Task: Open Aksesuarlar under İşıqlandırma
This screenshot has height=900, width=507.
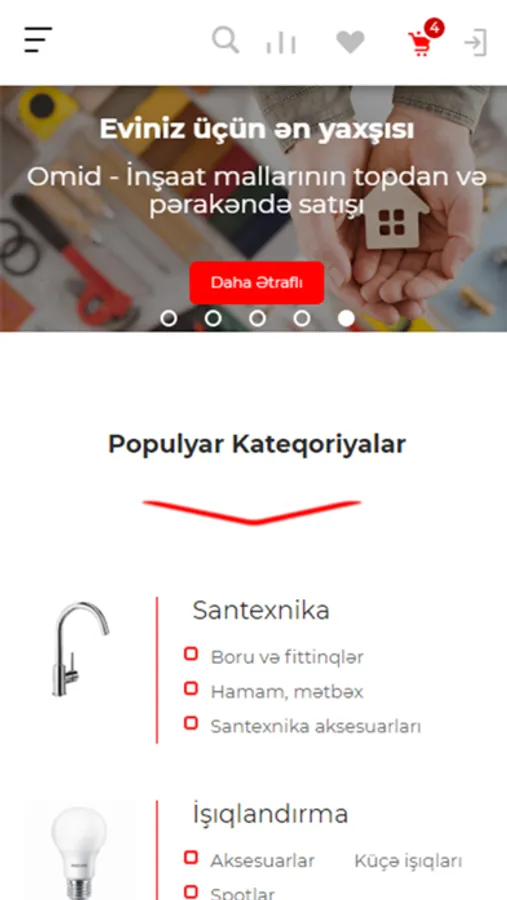Action: point(262,861)
